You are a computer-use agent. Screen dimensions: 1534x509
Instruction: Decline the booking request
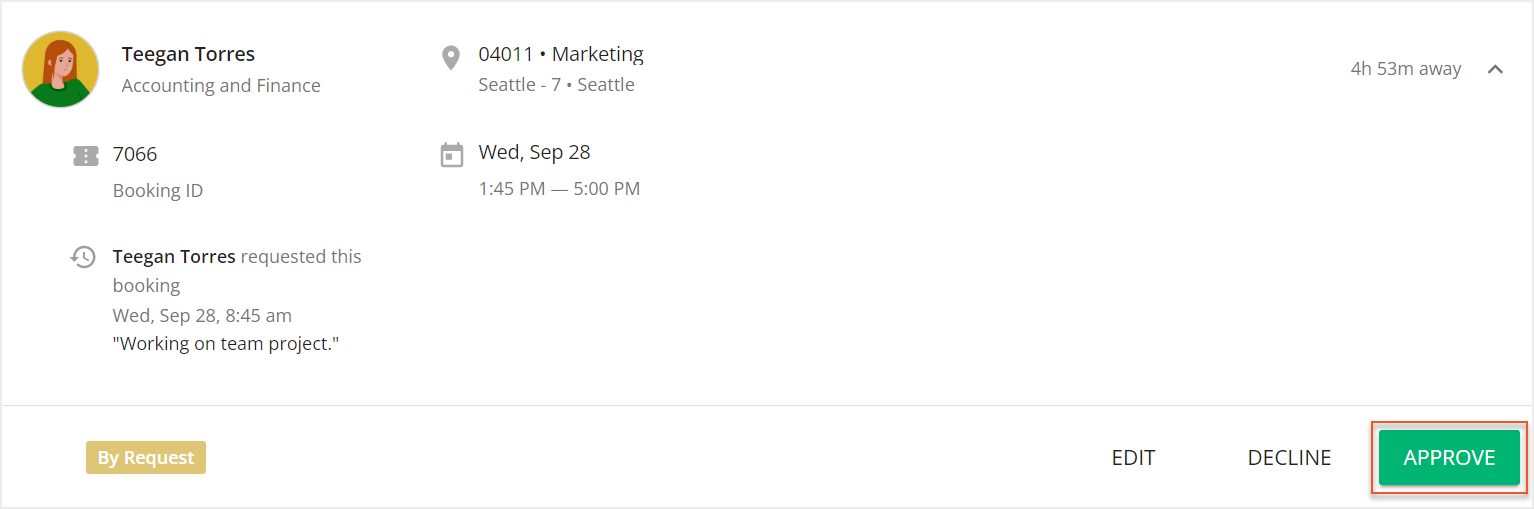click(1289, 458)
